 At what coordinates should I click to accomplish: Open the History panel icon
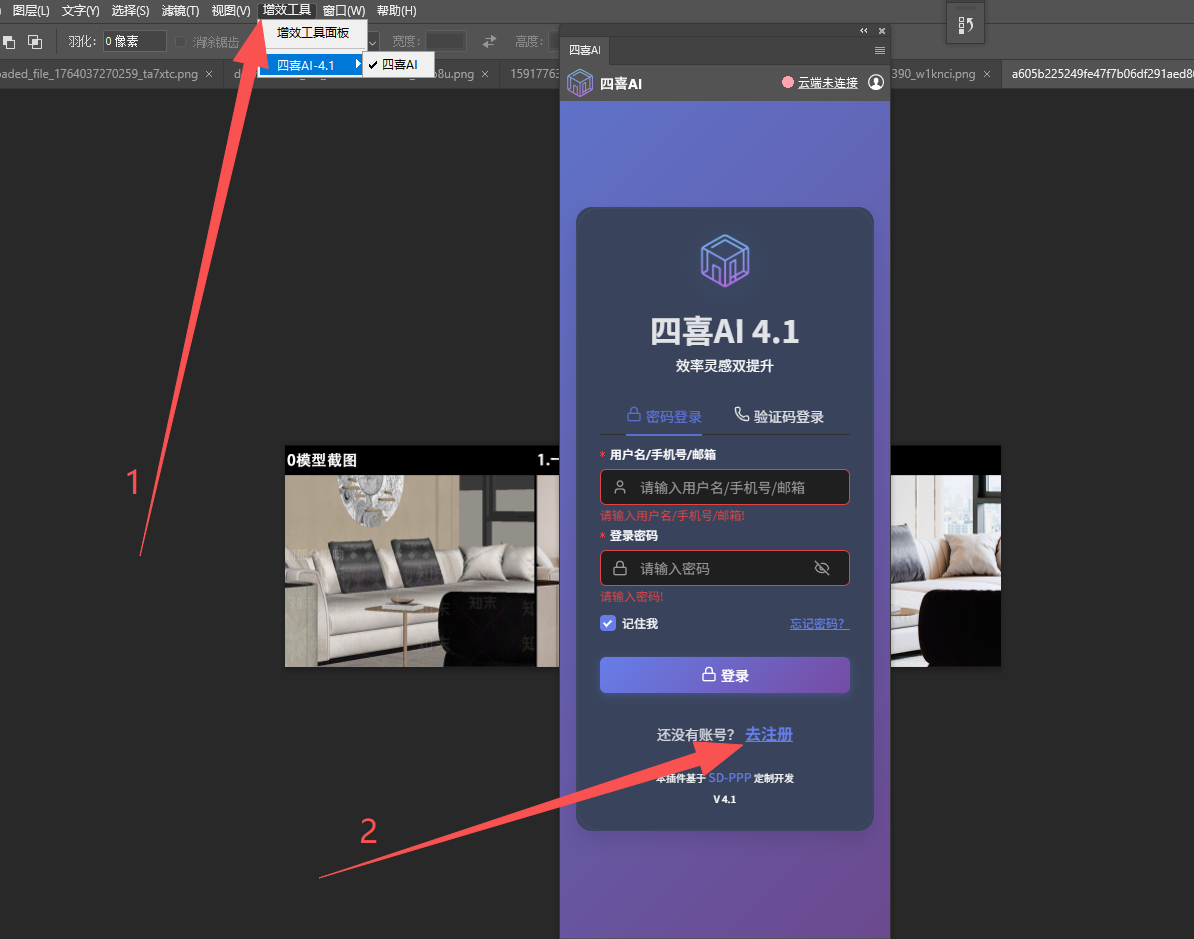tap(966, 26)
